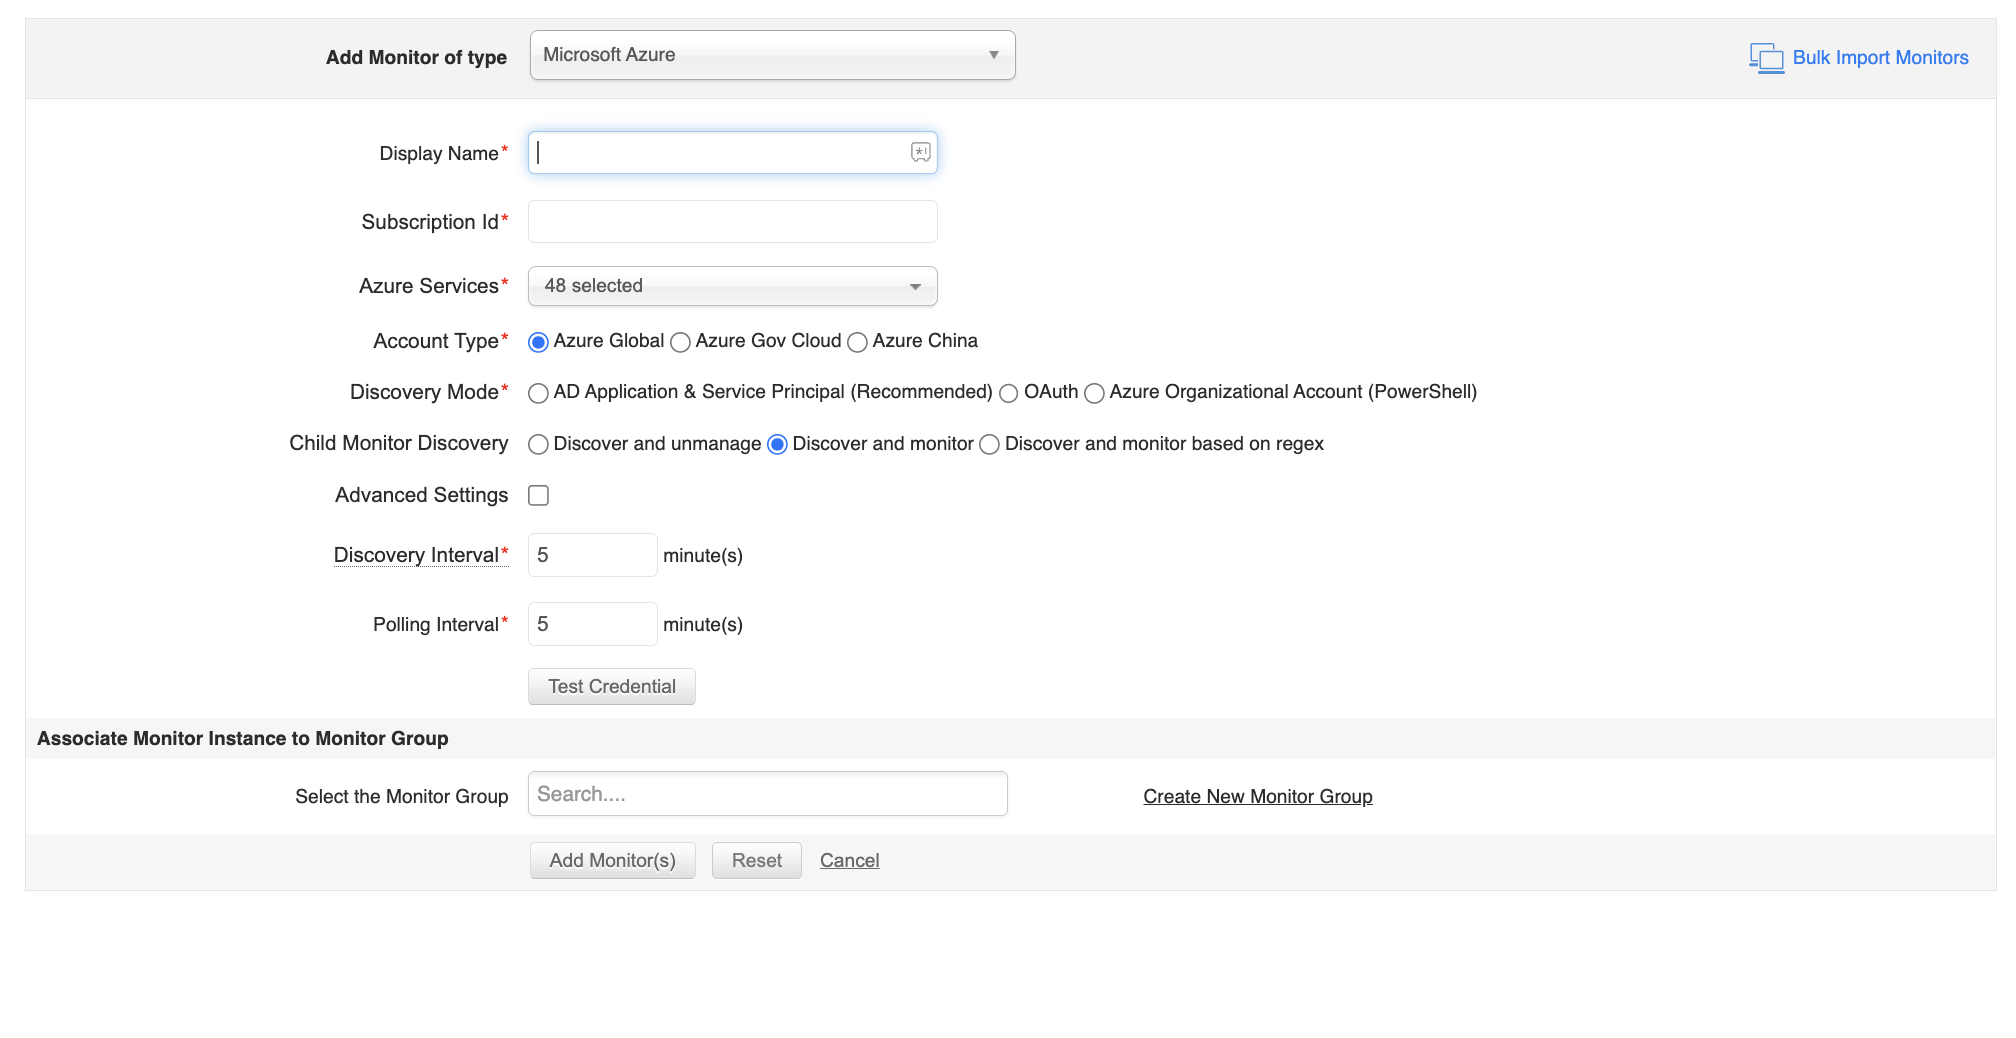Viewport: 2016px width, 1038px height.
Task: Choose Azure Organizational Account (PowerShell) mode
Action: (x=1093, y=393)
